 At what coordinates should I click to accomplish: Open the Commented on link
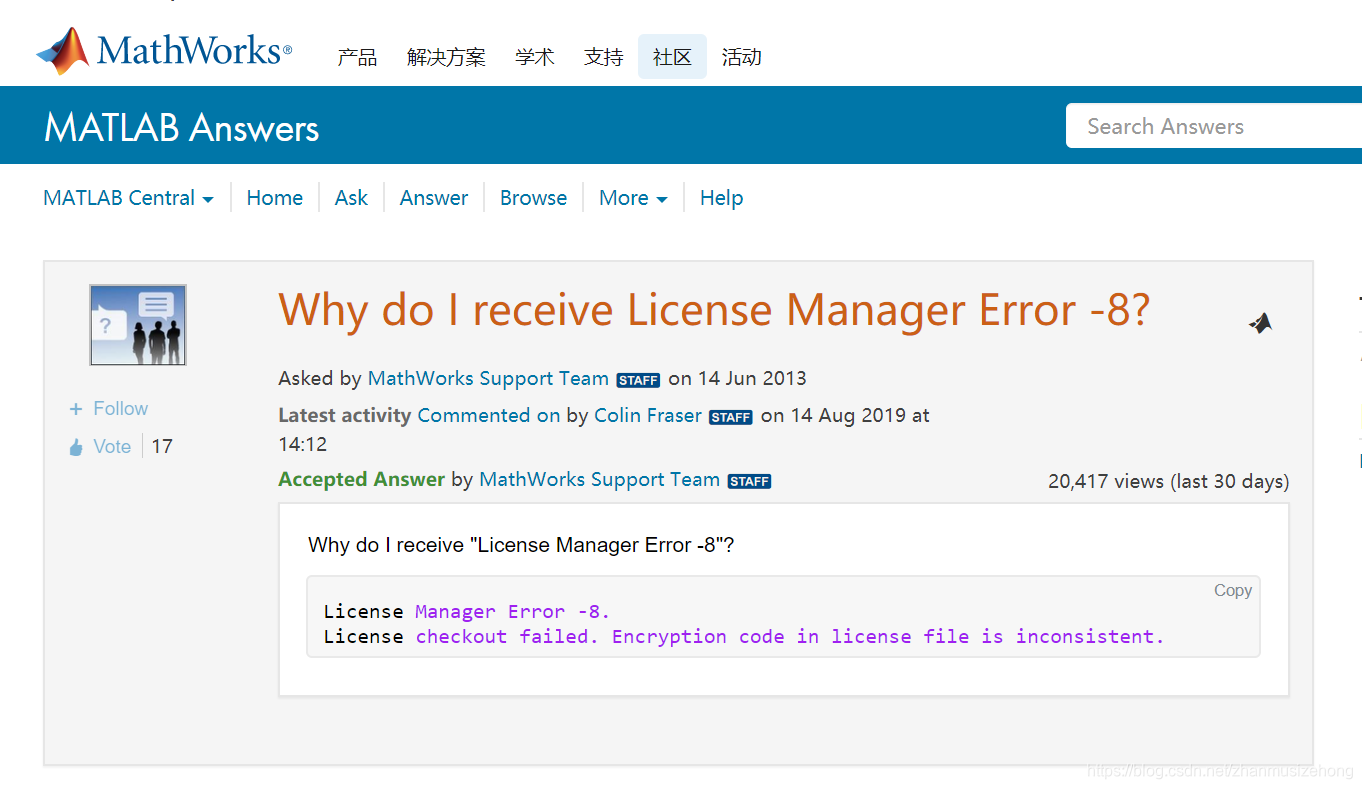[x=488, y=415]
